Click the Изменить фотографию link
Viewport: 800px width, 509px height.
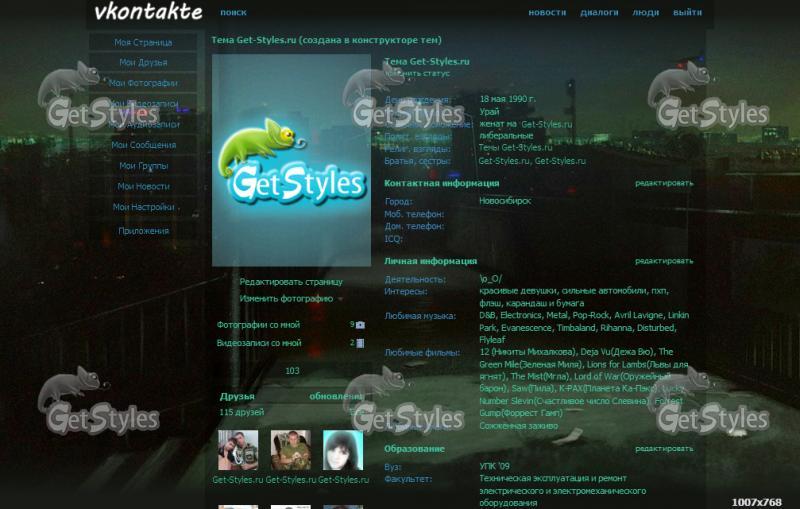(286, 299)
